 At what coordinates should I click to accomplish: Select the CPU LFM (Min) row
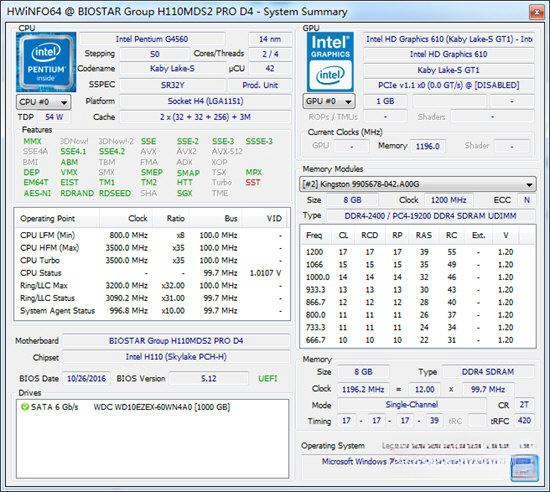click(152, 235)
